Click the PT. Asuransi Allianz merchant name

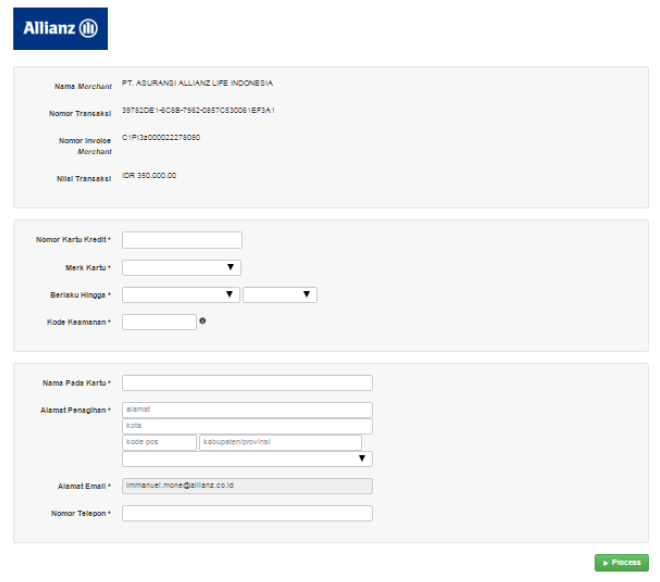pyautogui.click(x=197, y=83)
